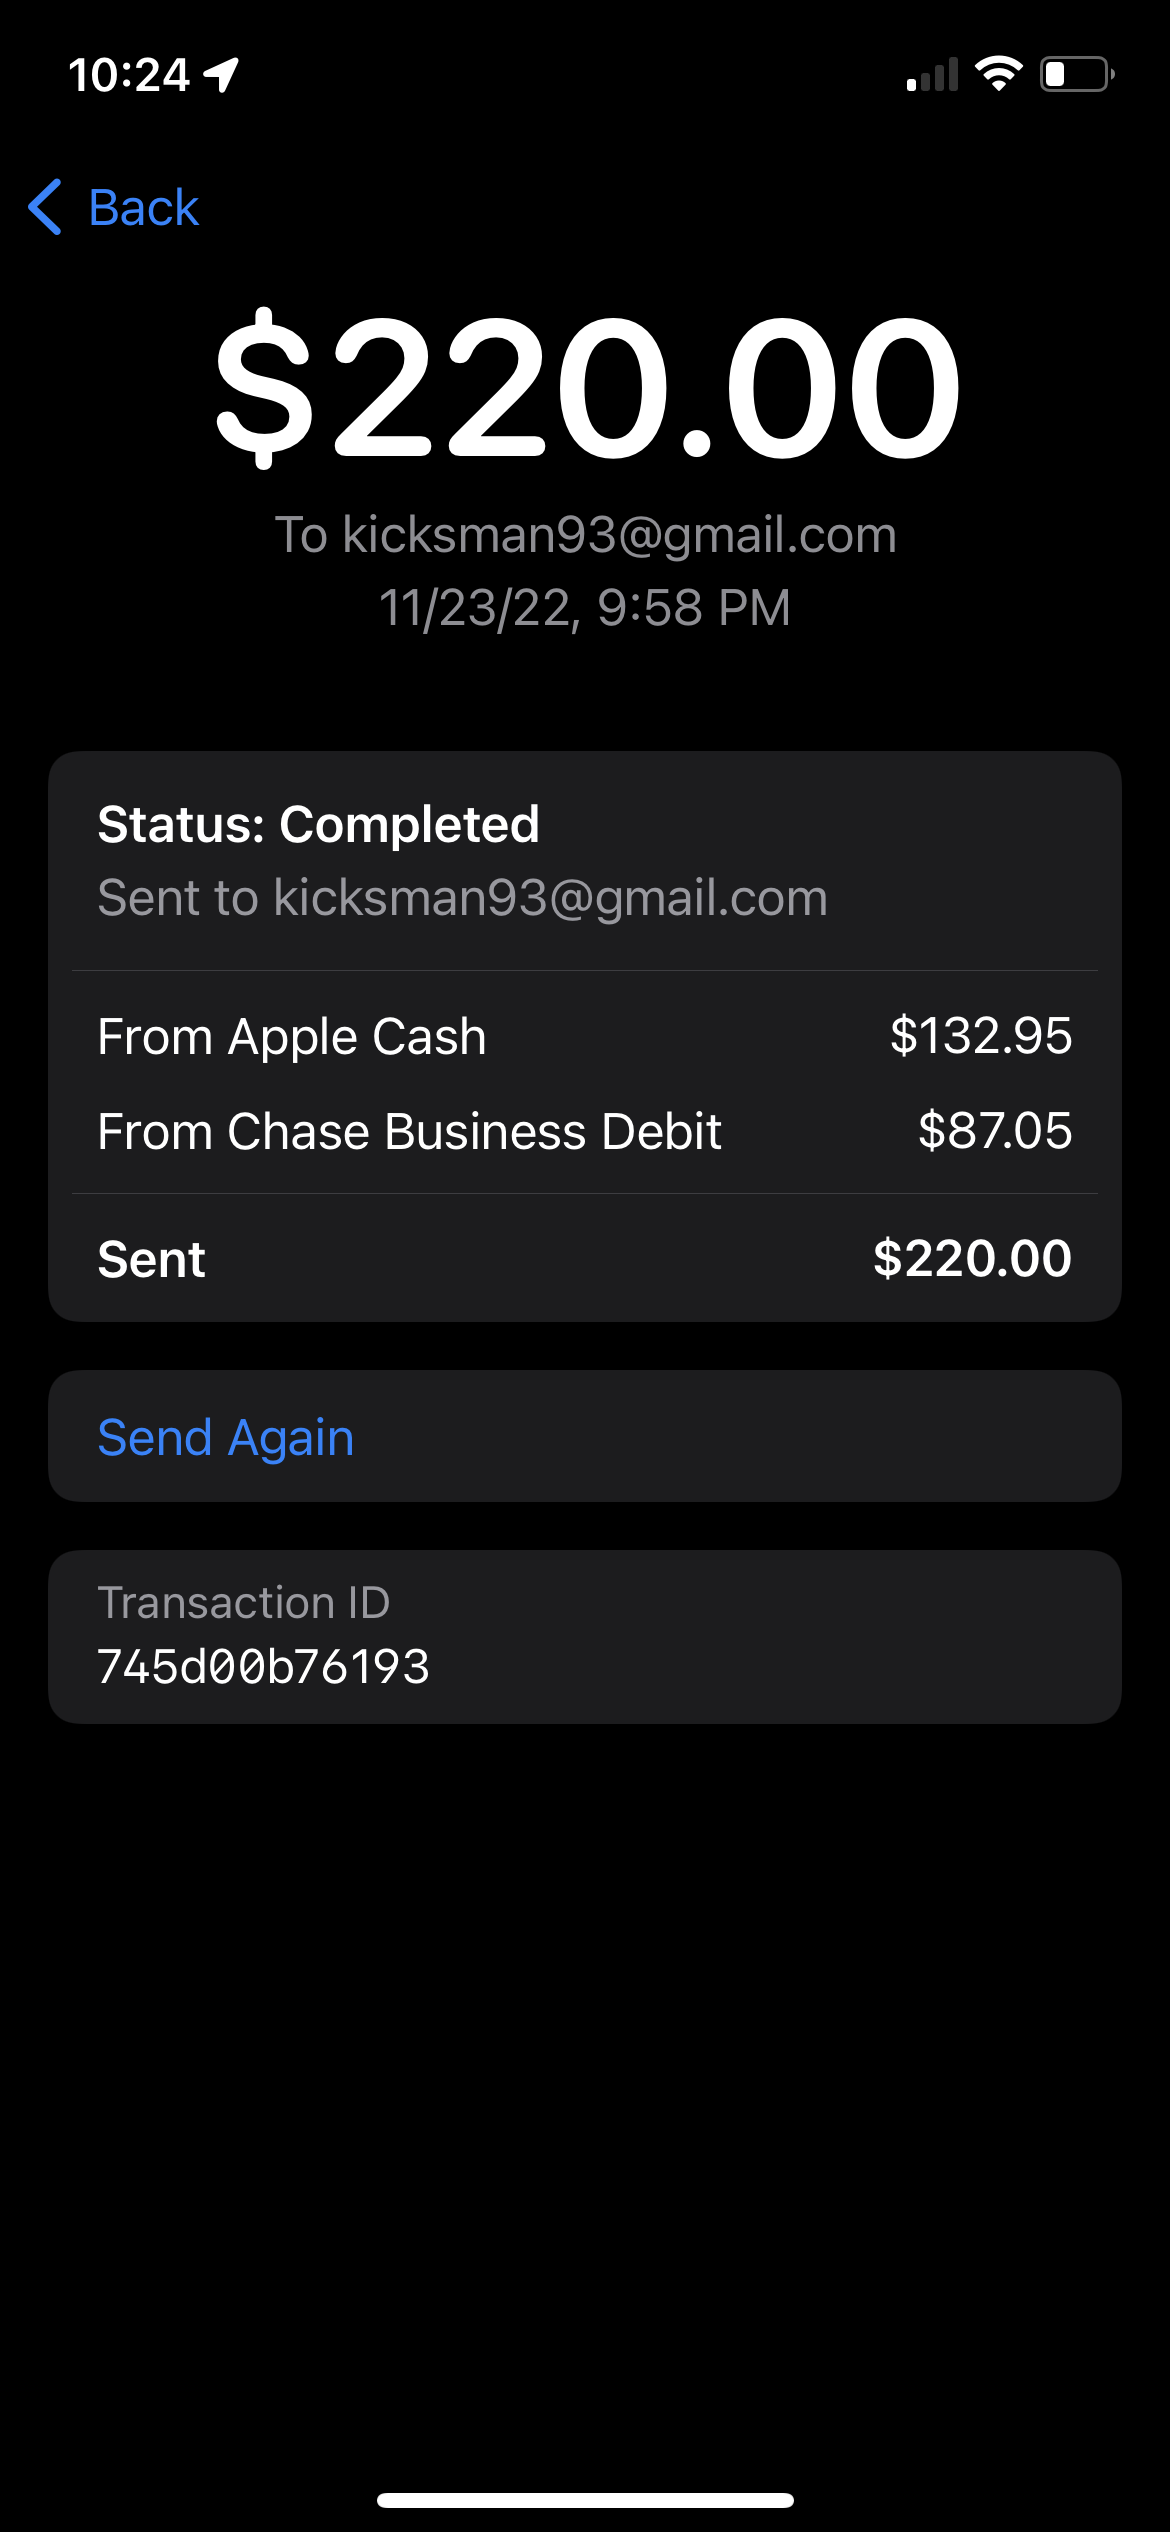Viewport: 1170px width, 2532px height.
Task: Tap the Back text label
Action: pos(144,208)
